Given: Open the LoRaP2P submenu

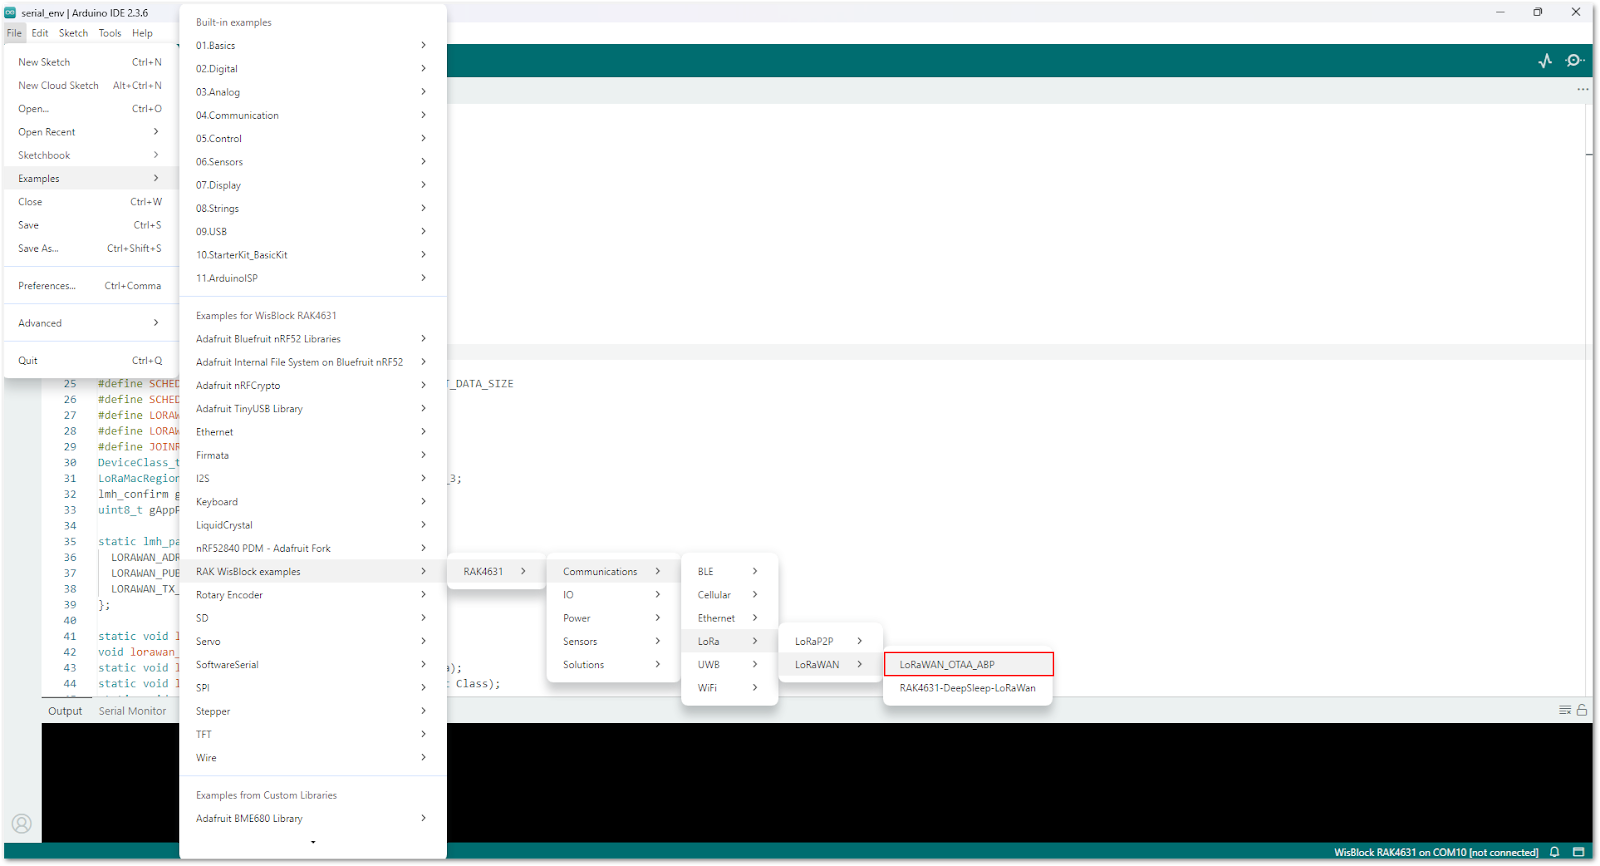Looking at the screenshot, I should (829, 642).
